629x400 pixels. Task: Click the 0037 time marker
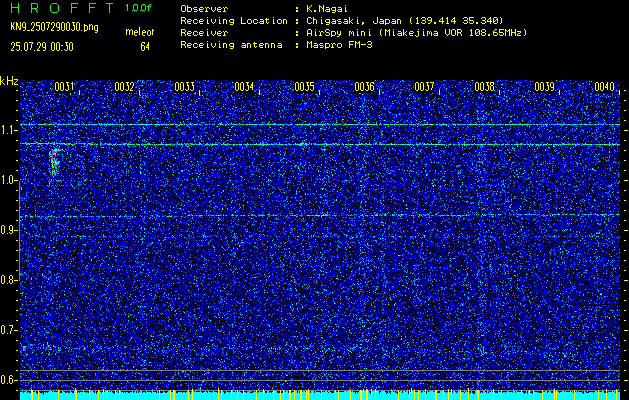pos(424,87)
